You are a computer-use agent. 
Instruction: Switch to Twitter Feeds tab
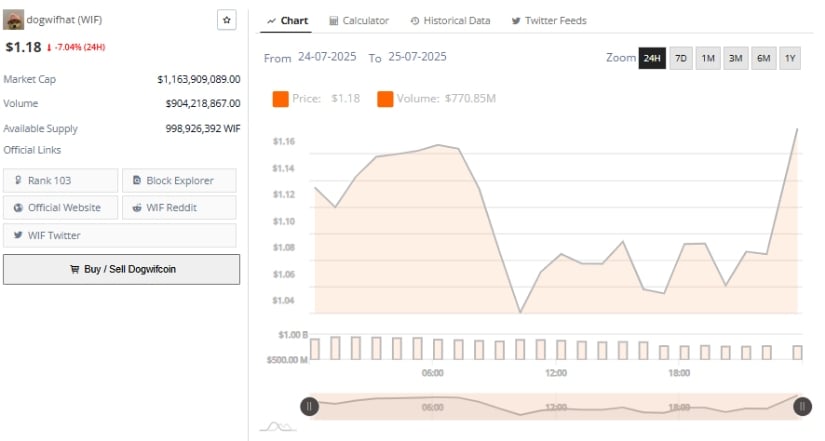pyautogui.click(x=549, y=21)
